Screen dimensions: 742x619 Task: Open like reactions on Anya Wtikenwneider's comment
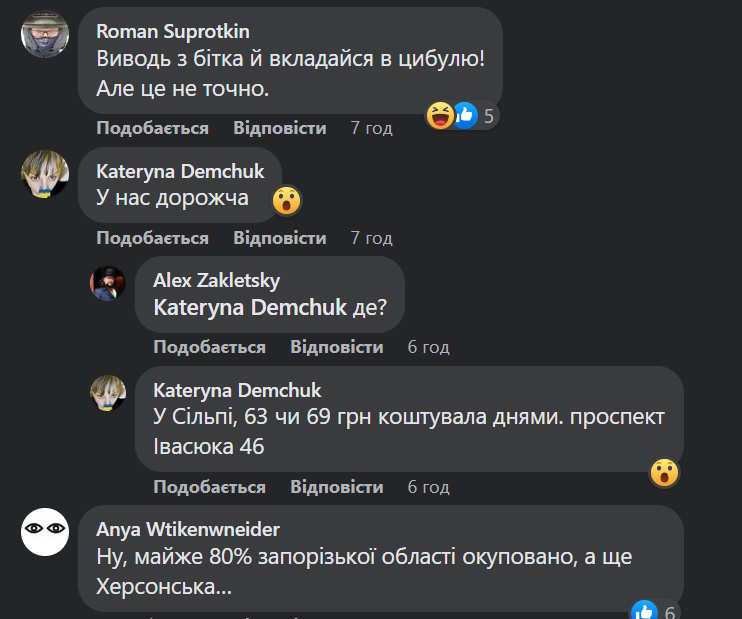655,612
